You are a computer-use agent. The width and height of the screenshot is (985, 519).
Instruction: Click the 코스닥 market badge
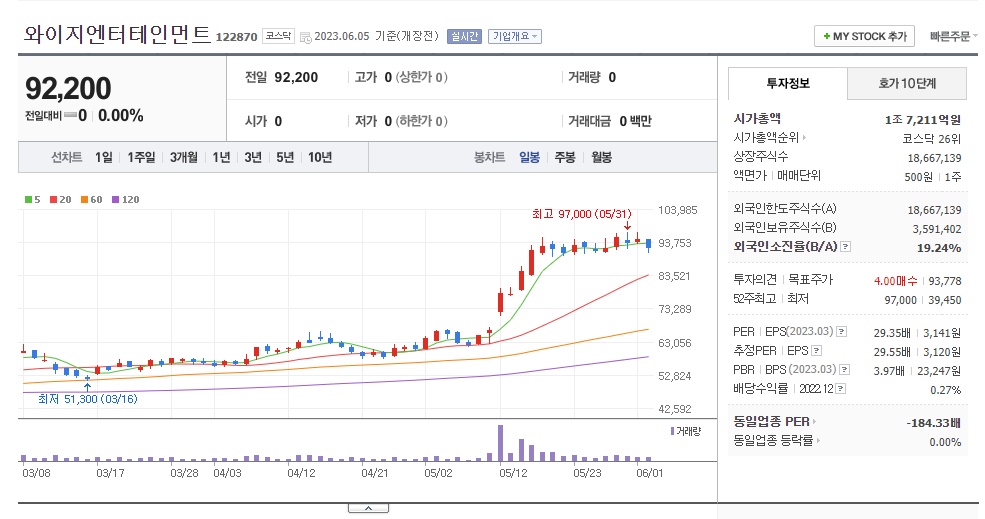pos(278,36)
